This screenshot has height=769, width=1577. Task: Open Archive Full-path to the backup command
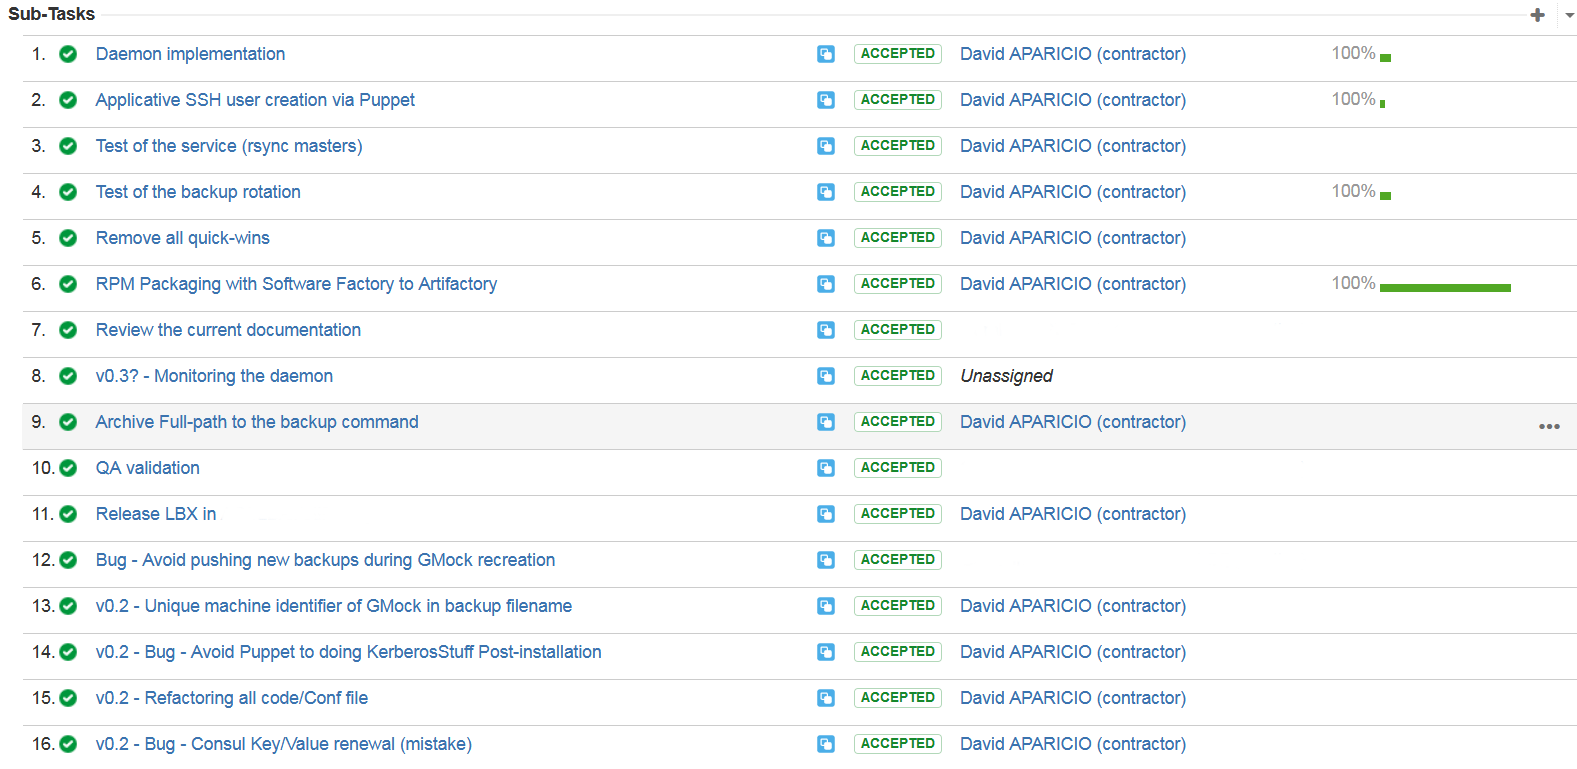pyautogui.click(x=257, y=422)
